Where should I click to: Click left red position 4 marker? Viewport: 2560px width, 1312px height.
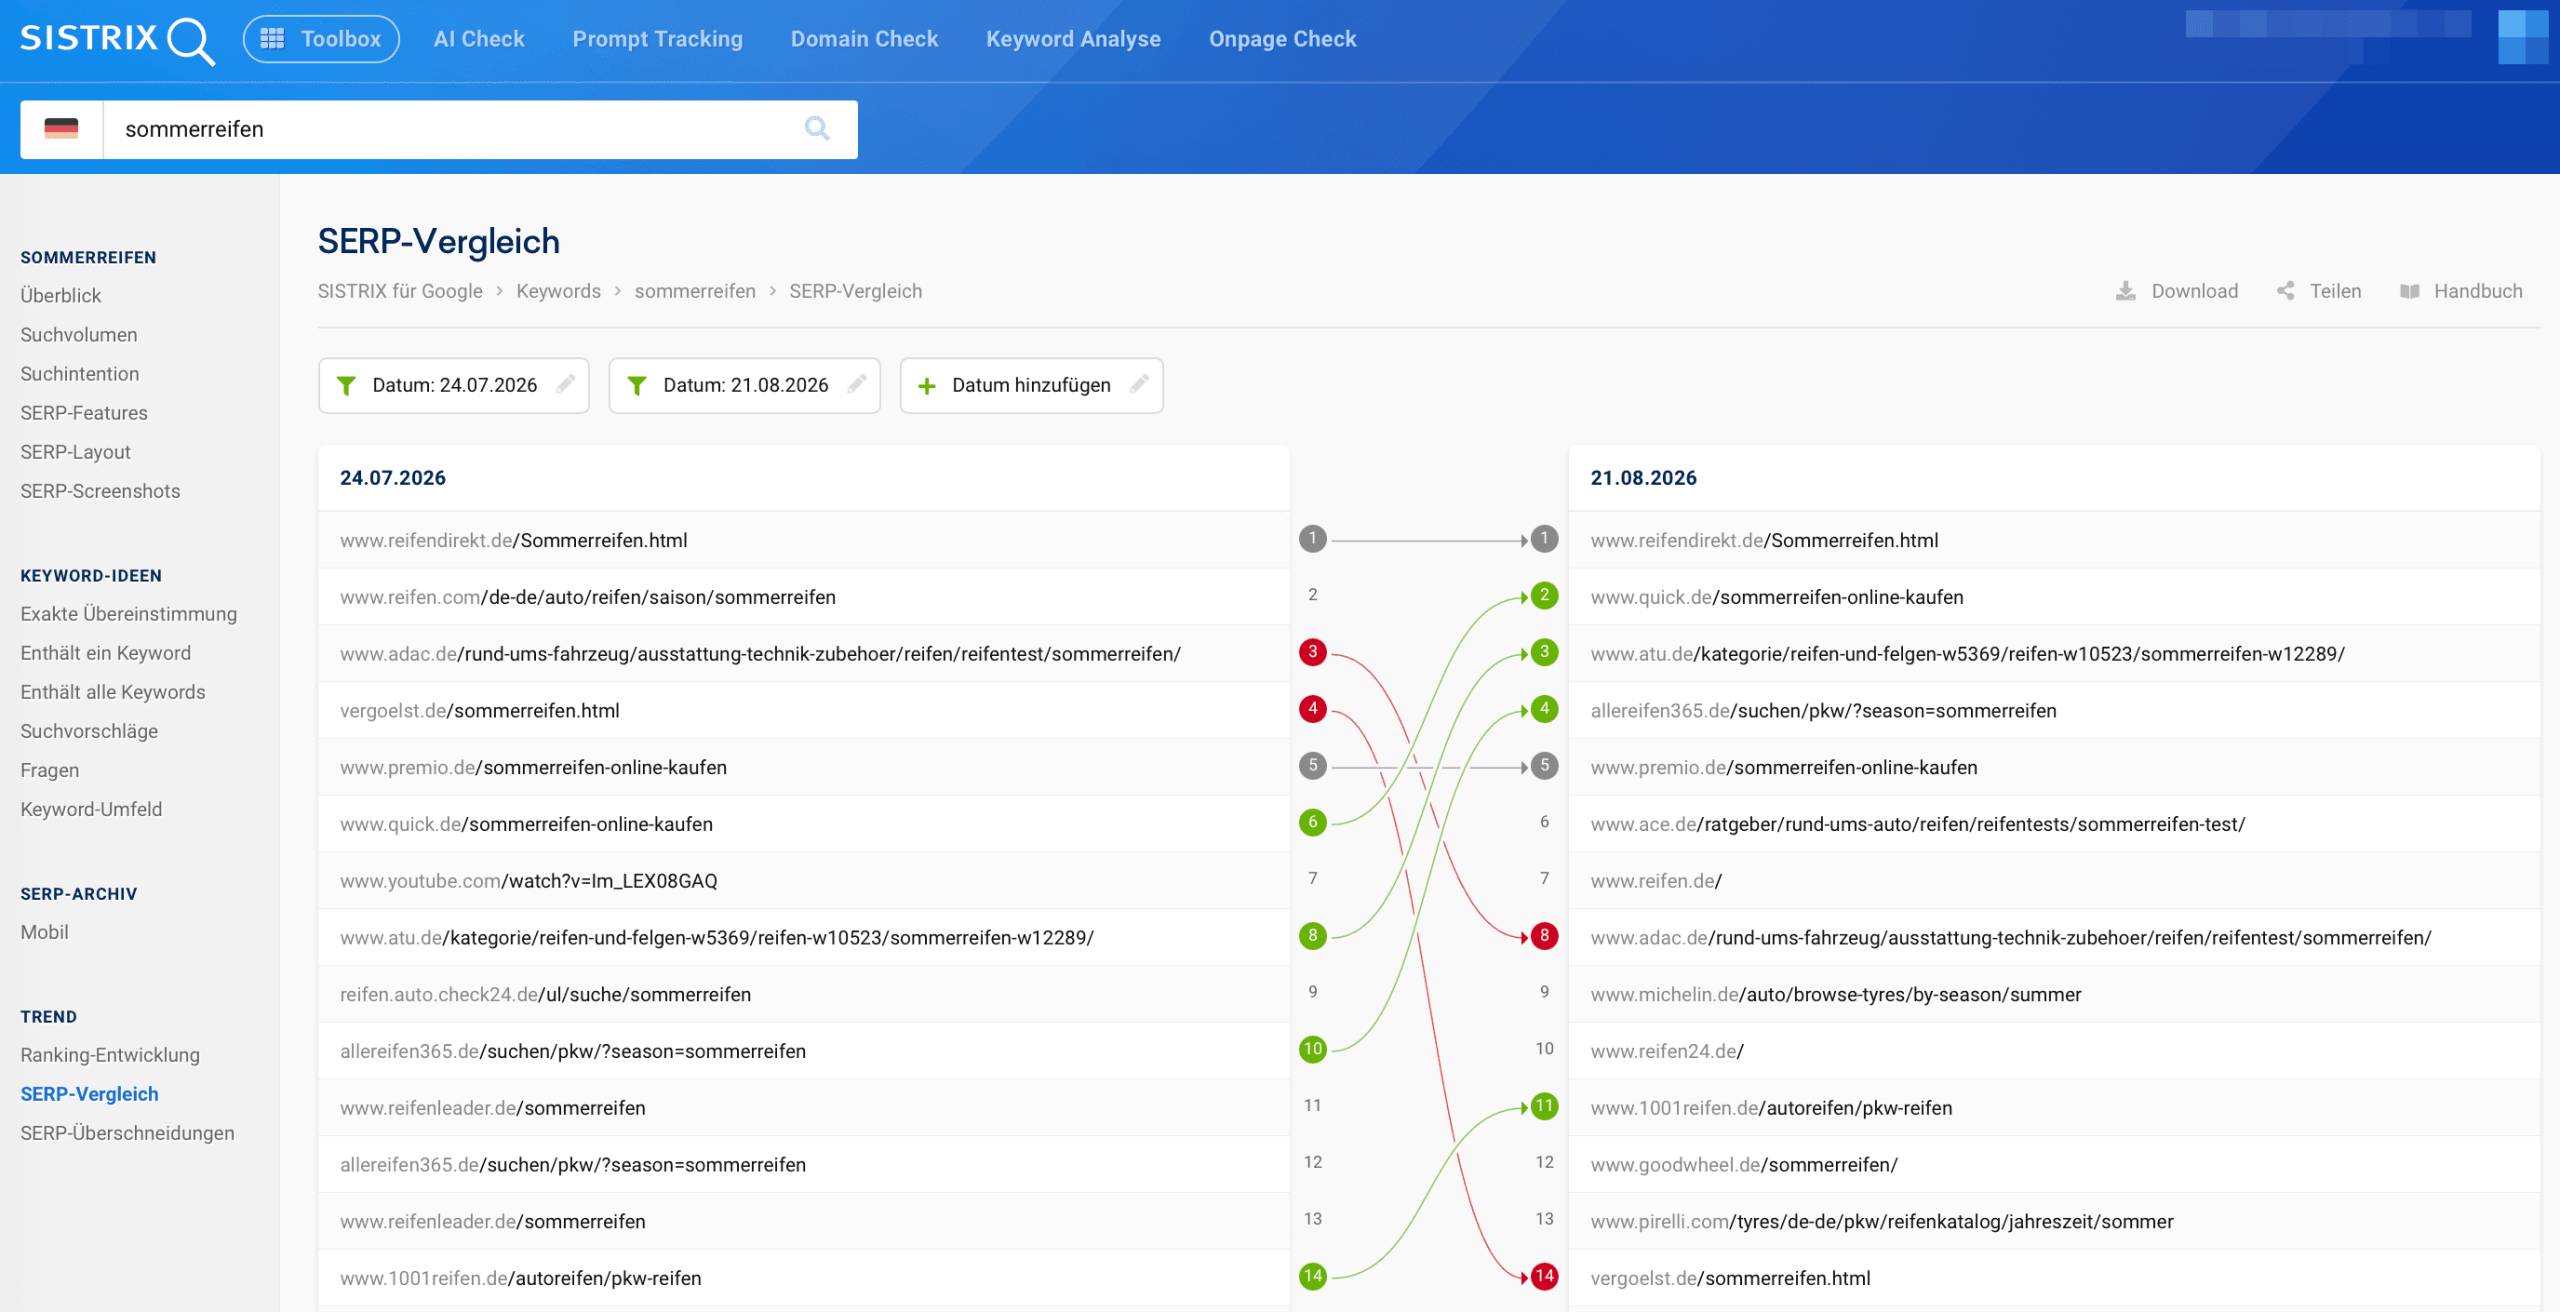1313,709
